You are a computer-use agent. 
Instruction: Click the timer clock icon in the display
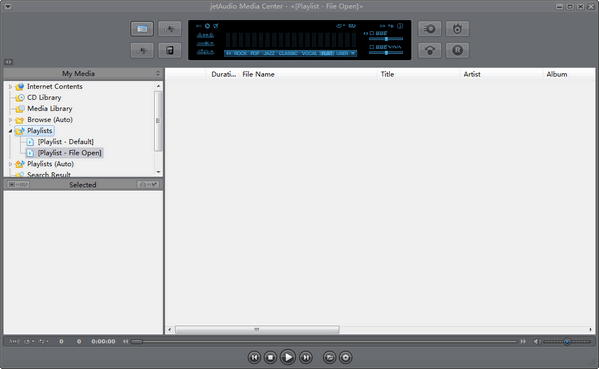(207, 26)
